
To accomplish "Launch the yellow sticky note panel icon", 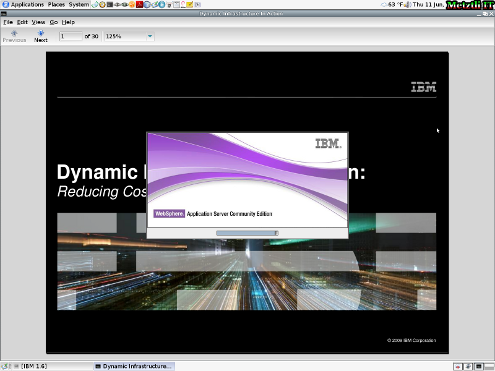I will [x=189, y=4].
